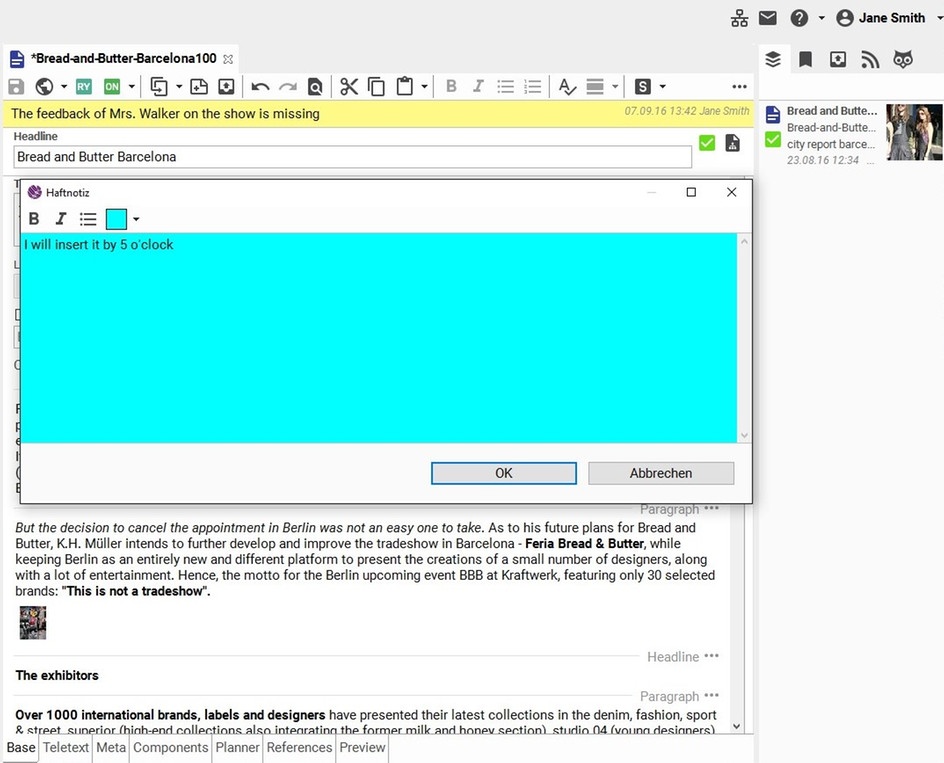Open the mail envelope icon

pos(768,18)
